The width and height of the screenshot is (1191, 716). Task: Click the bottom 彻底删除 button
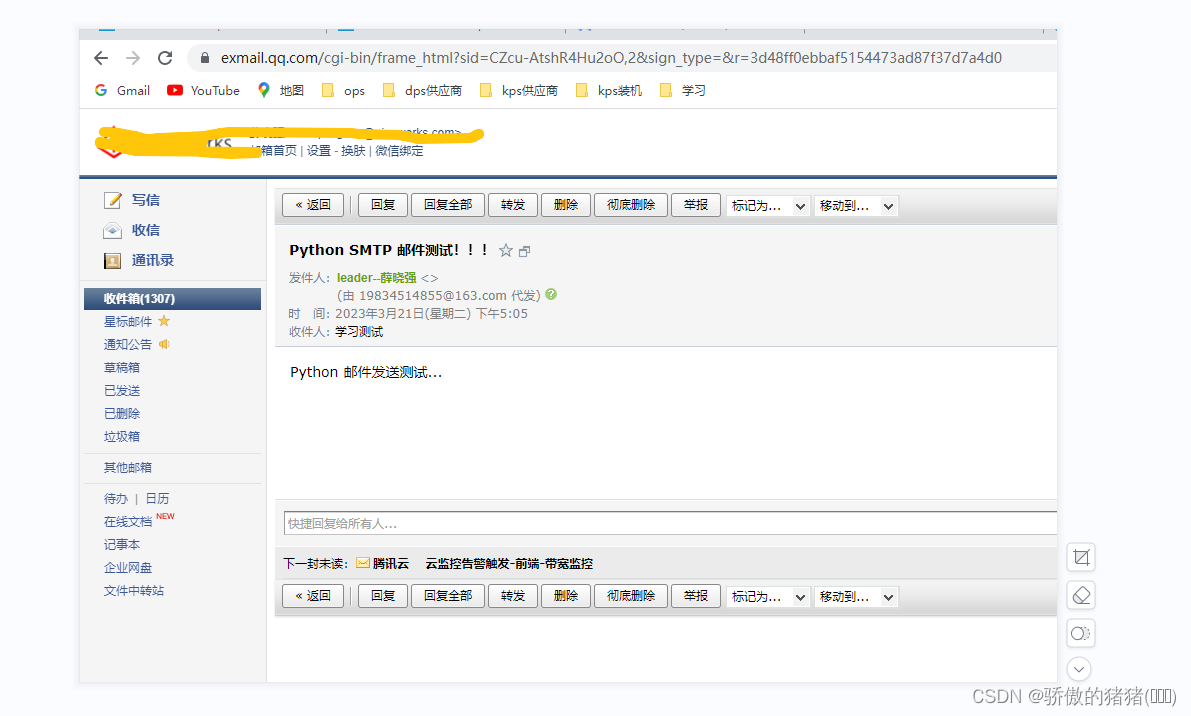click(631, 596)
